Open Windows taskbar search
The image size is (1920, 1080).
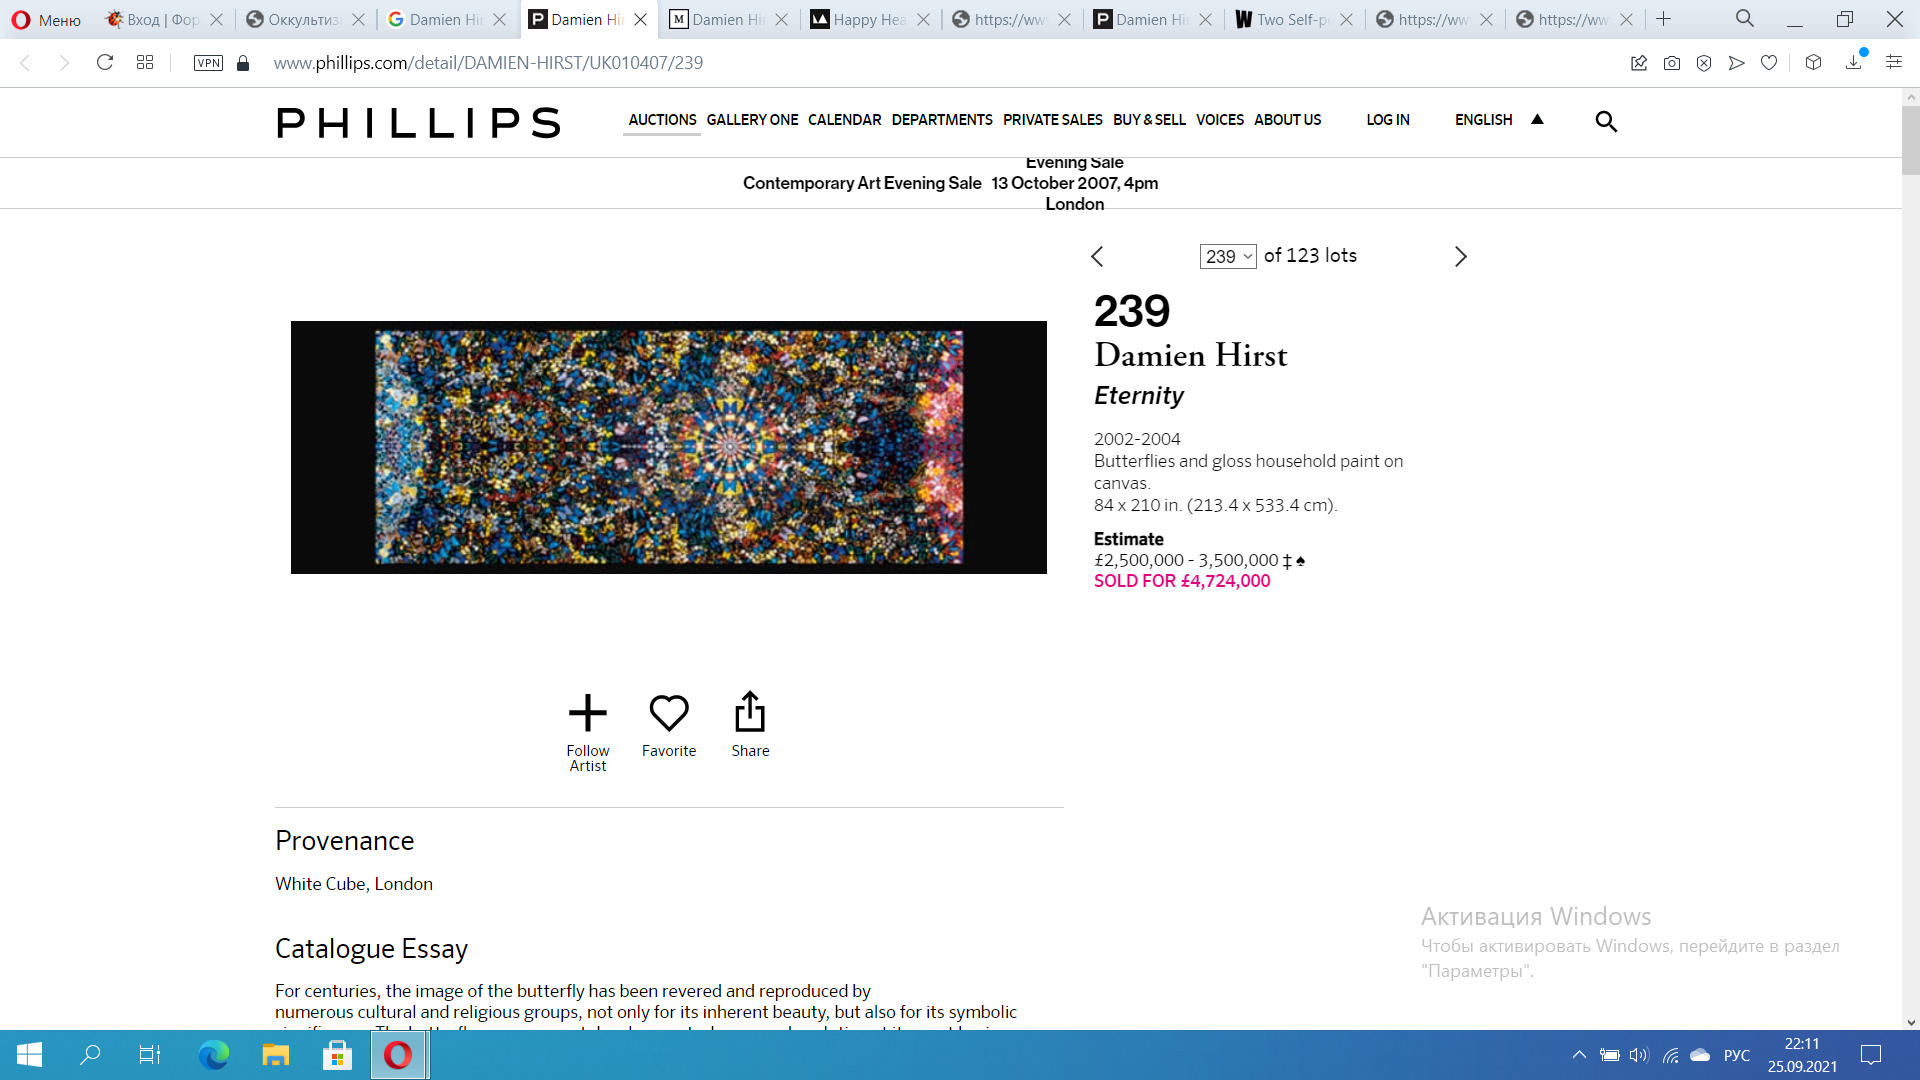[90, 1055]
